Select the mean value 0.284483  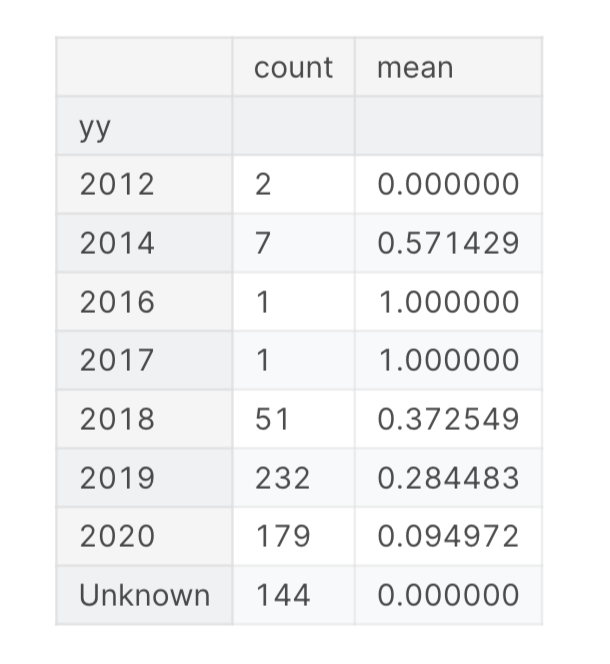[448, 478]
